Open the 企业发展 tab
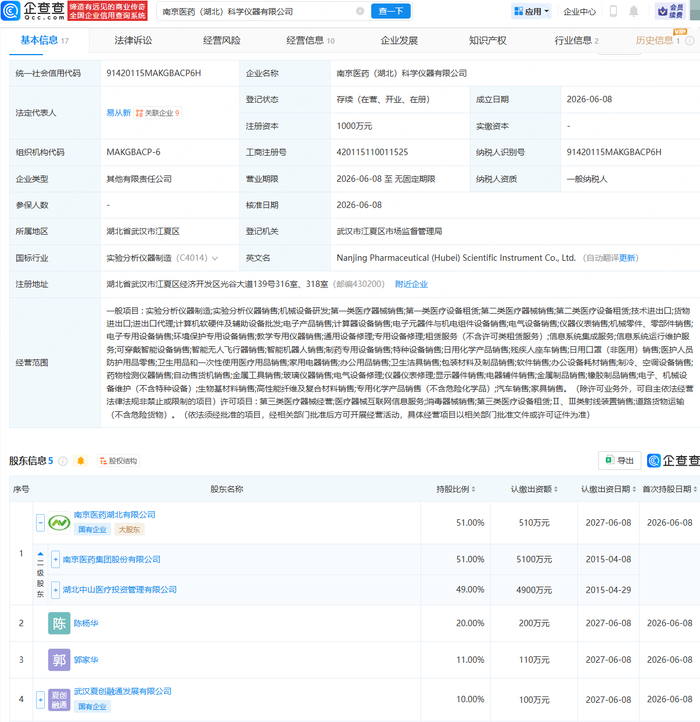 point(399,41)
